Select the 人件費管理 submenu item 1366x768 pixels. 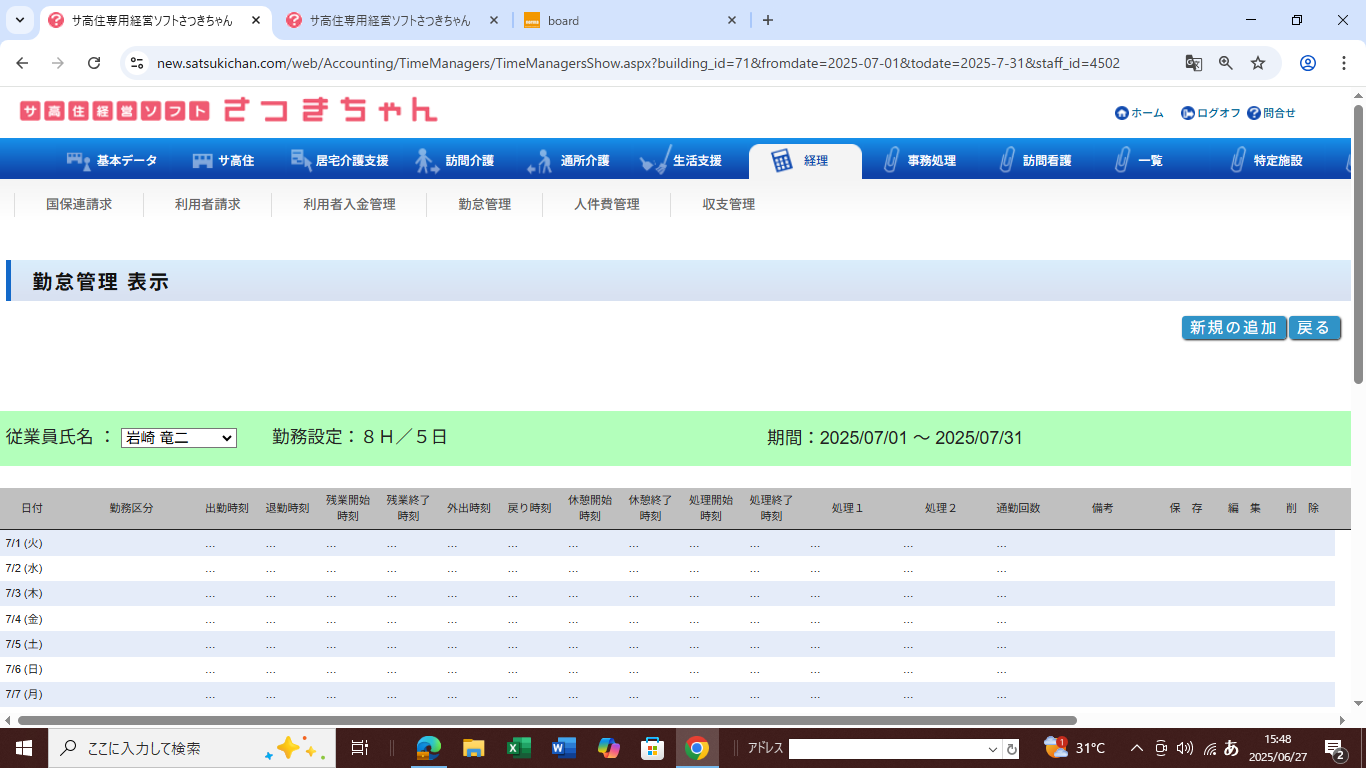(x=606, y=204)
